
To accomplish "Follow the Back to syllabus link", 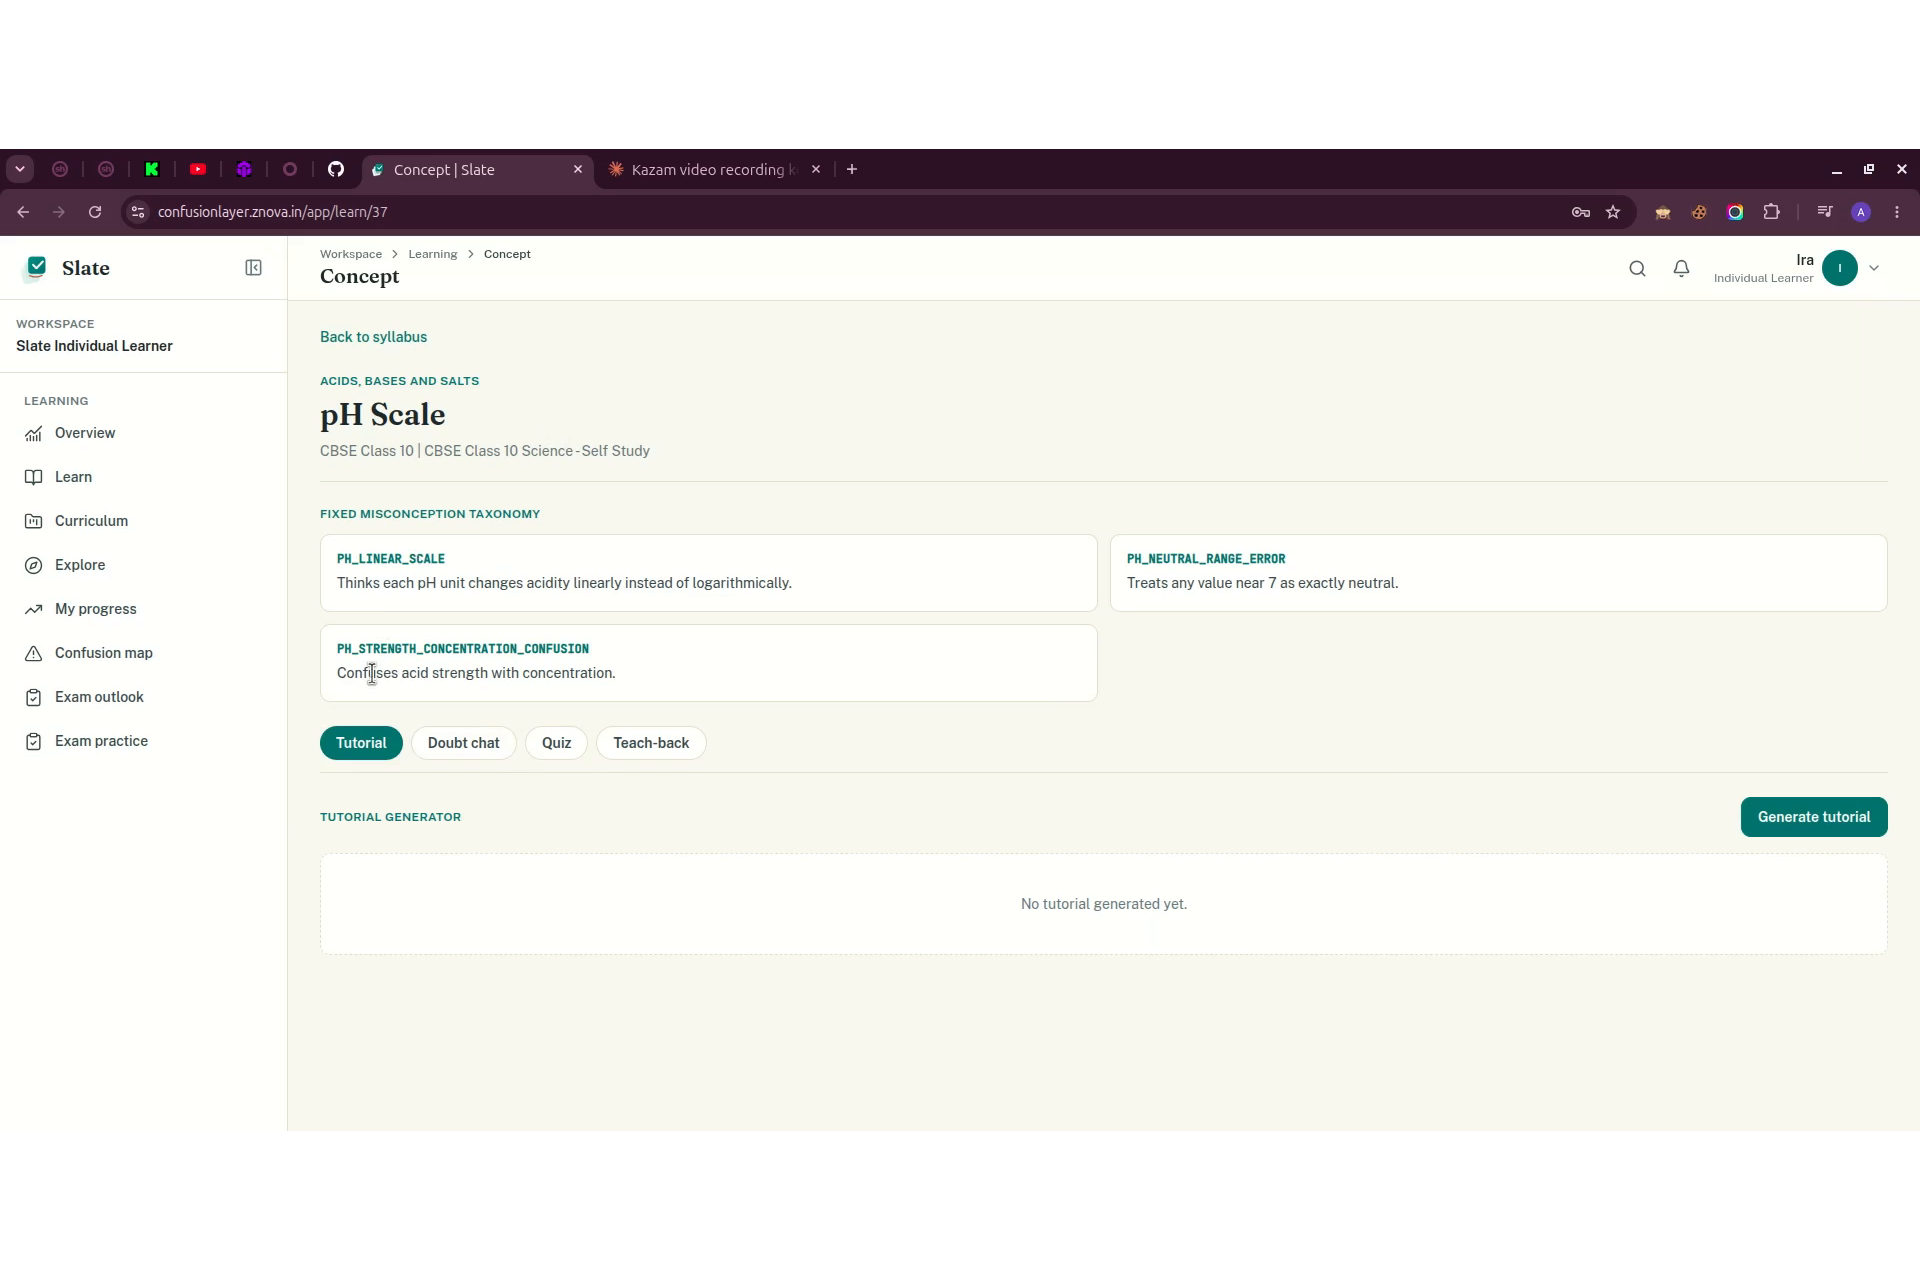I will pos(373,337).
